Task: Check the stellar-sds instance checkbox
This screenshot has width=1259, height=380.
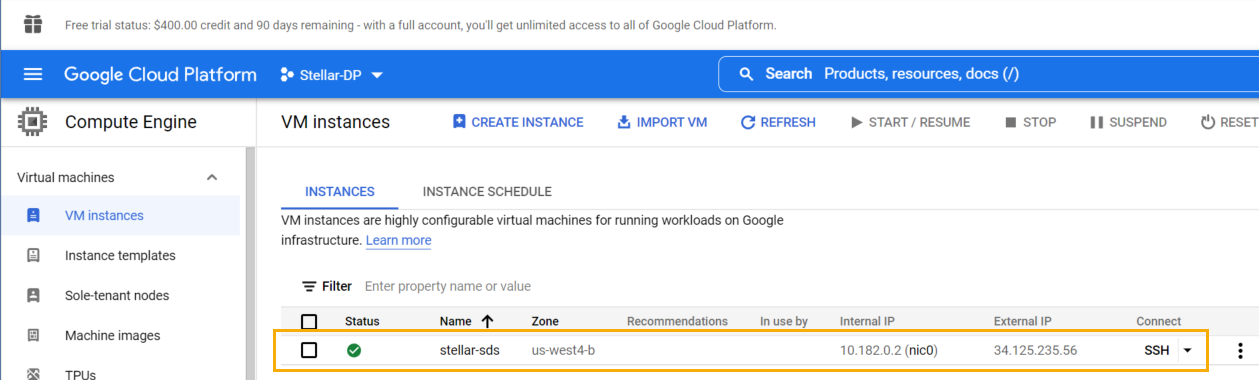Action: [309, 350]
